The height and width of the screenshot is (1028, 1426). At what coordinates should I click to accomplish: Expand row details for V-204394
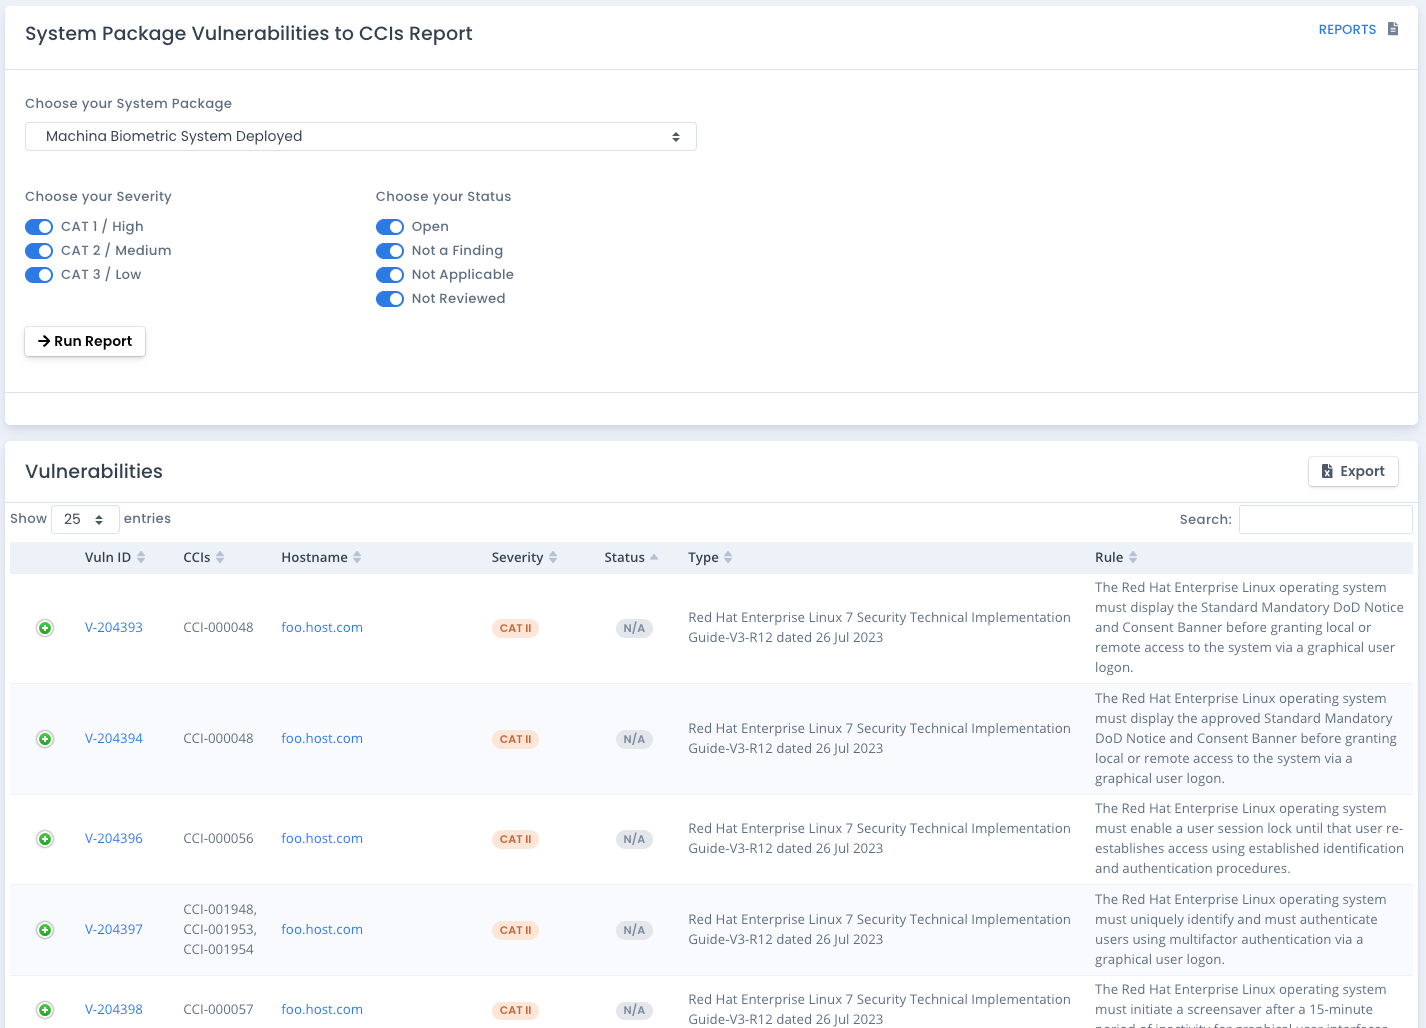[45, 739]
